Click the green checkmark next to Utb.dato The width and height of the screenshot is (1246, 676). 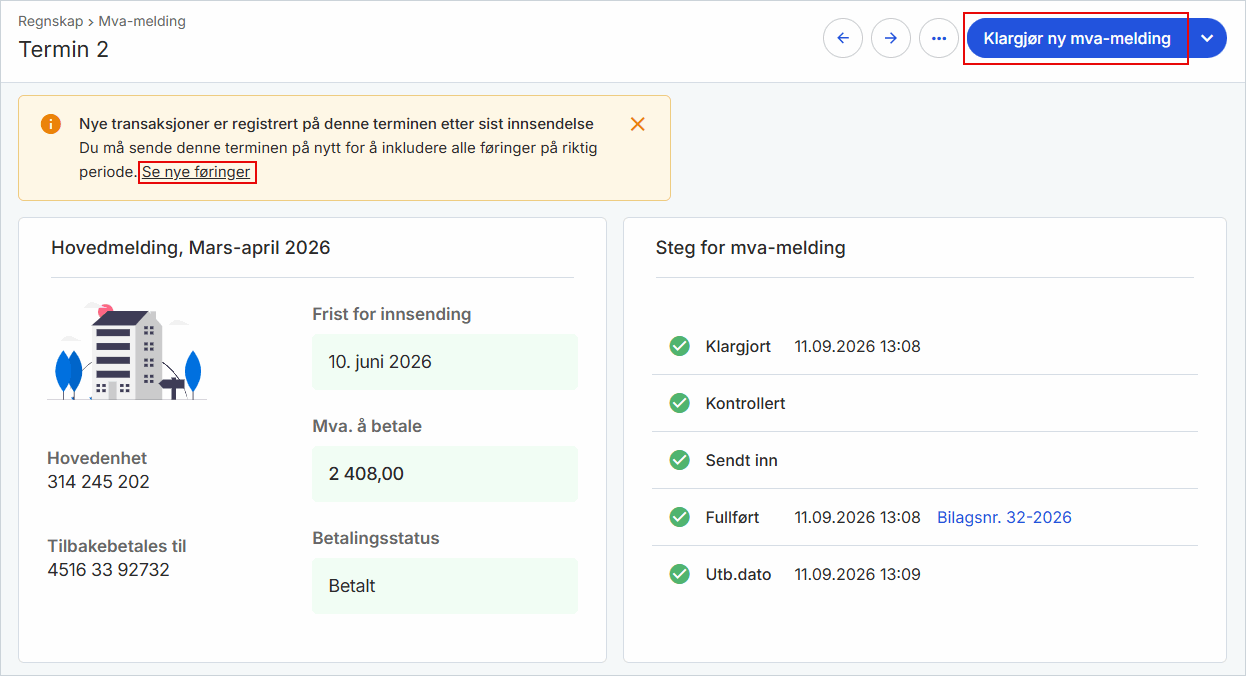[680, 574]
